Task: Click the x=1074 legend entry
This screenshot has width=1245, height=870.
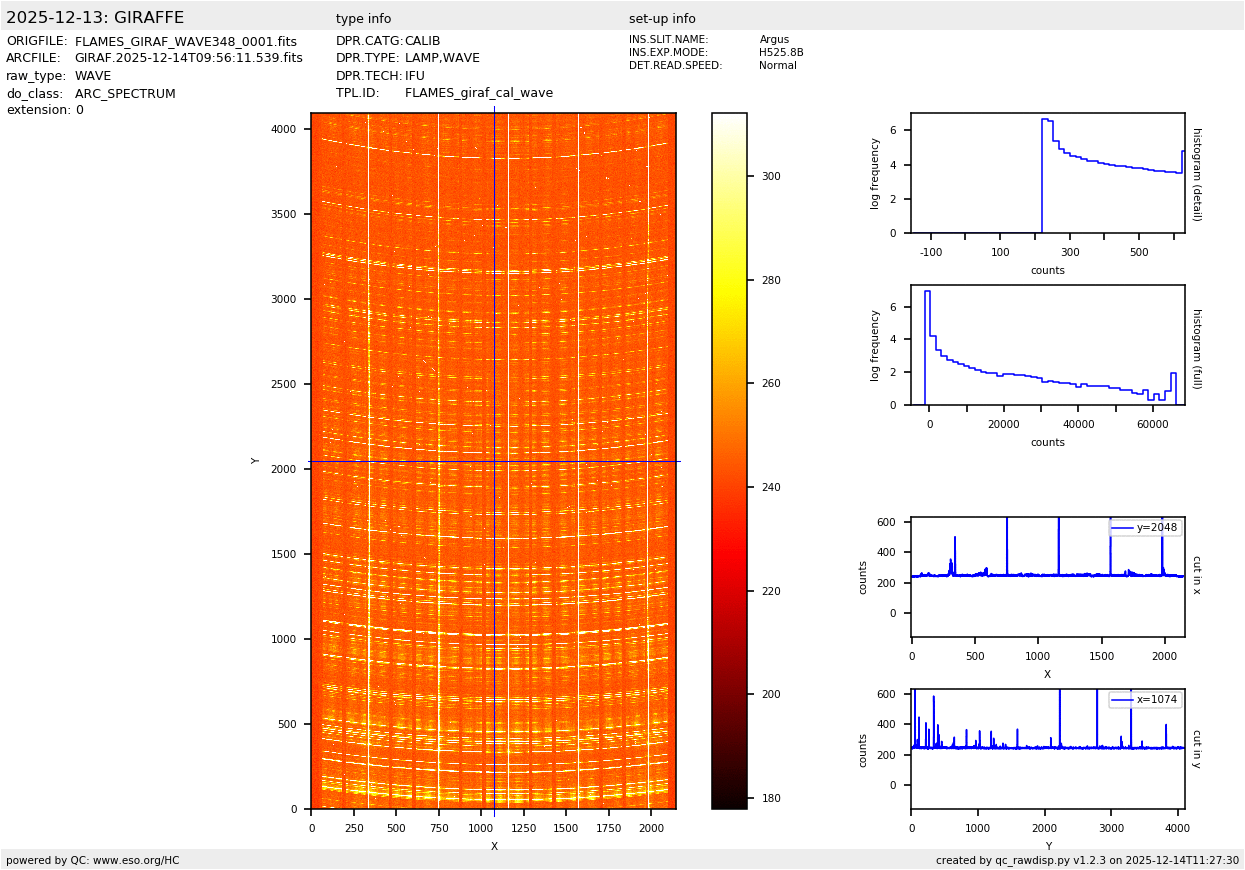Action: 1145,700
